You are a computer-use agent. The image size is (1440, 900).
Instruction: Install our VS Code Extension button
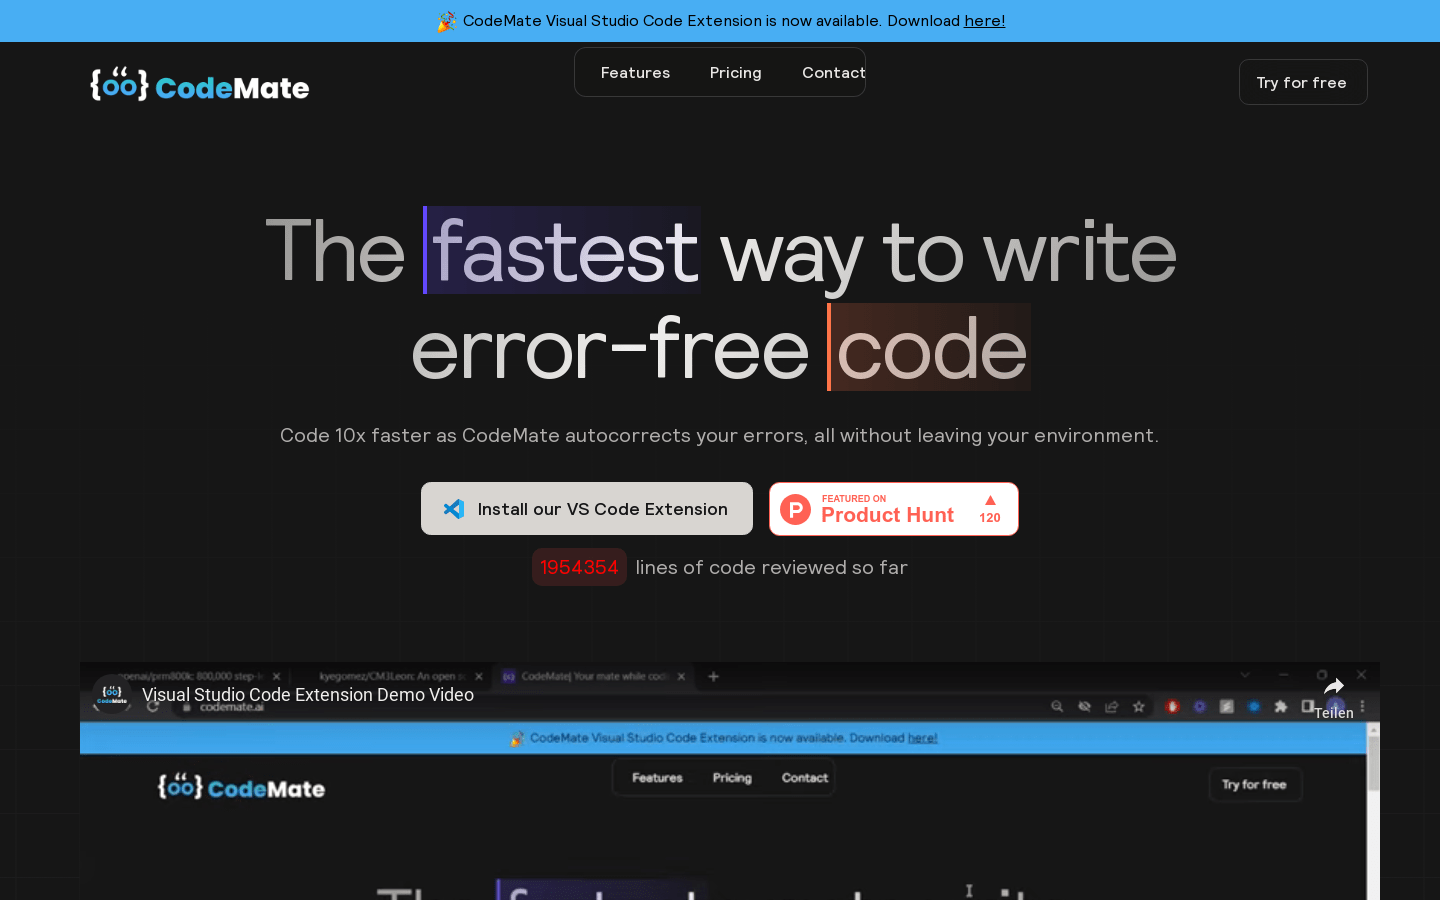[587, 509]
